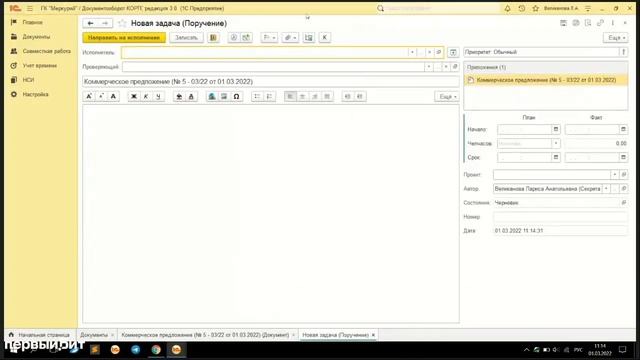
Task: Click the exclamation priority button
Action: click(x=623, y=52)
